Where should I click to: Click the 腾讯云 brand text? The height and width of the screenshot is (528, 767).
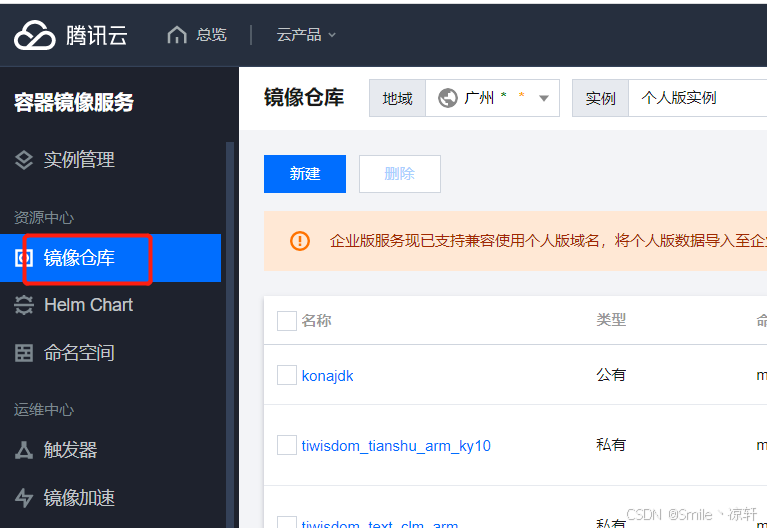click(x=97, y=35)
